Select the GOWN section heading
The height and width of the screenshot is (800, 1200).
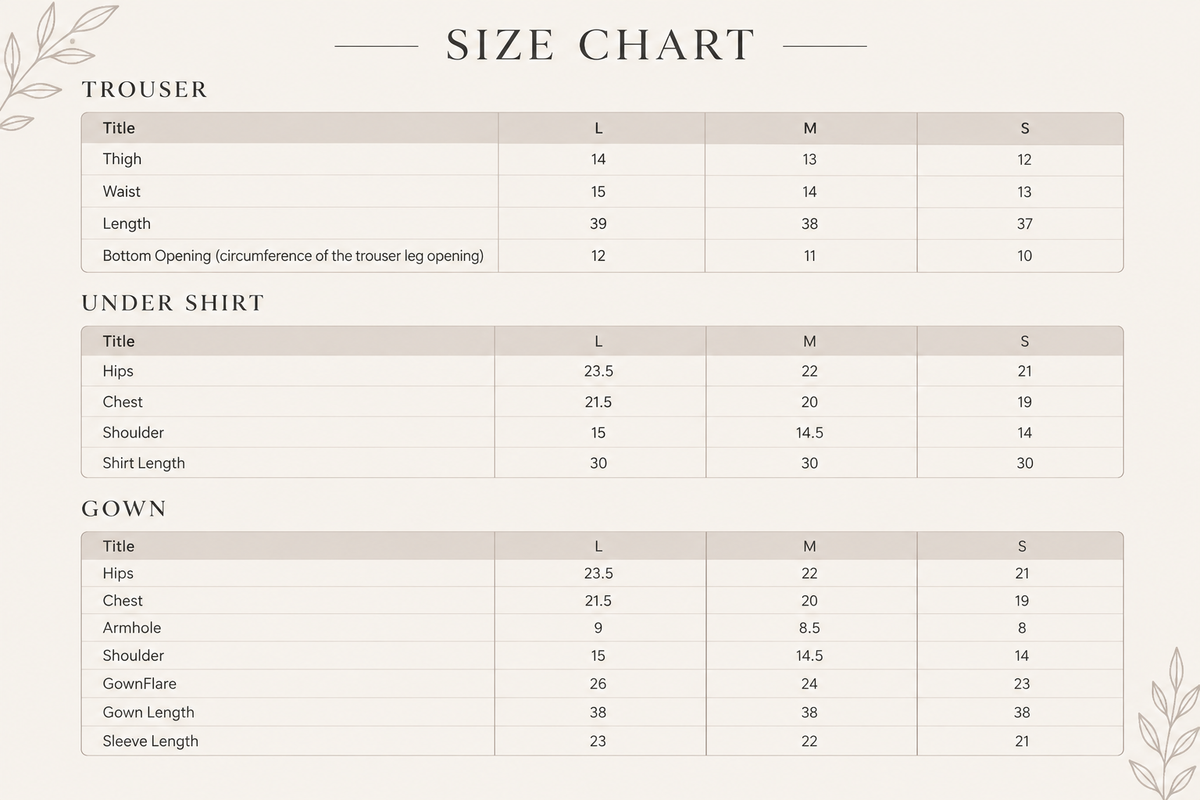click(x=124, y=509)
